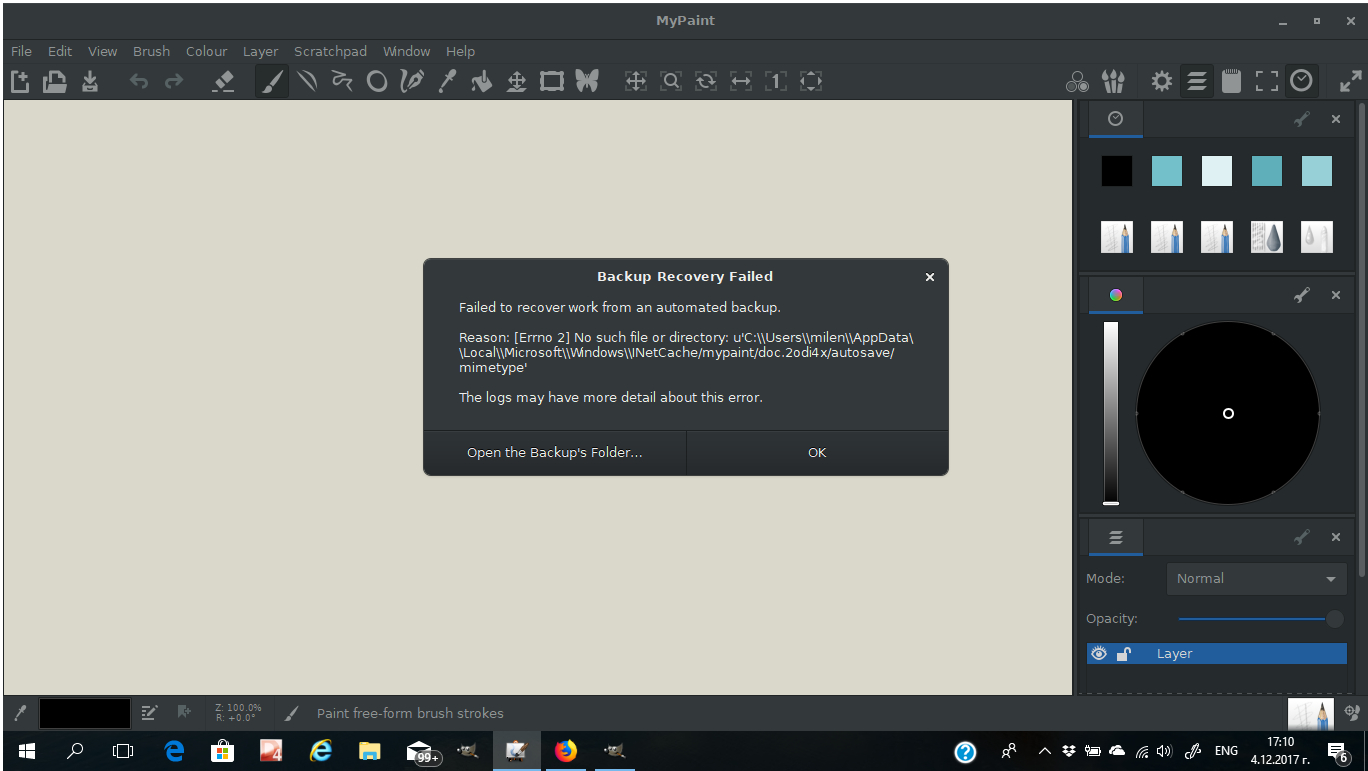Viewport: 1368px width, 771px height.
Task: Click the circular colour wheel
Action: coord(1228,413)
